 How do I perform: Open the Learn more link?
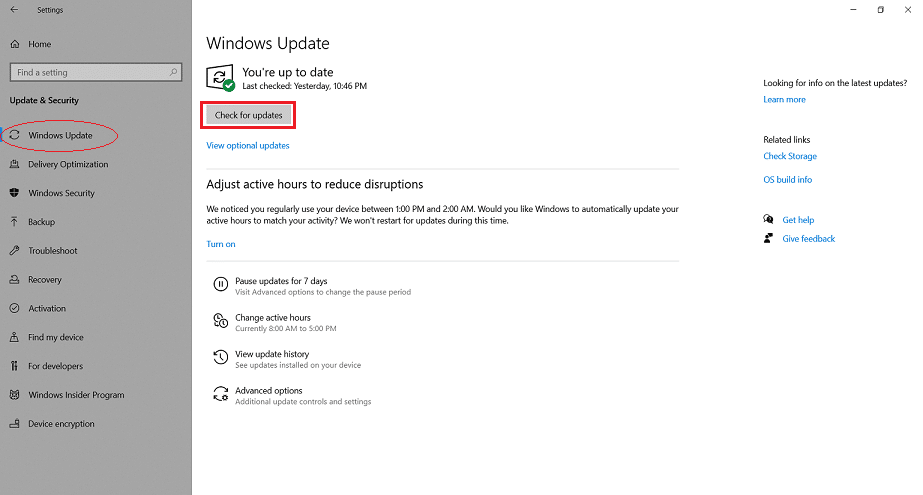click(x=784, y=99)
